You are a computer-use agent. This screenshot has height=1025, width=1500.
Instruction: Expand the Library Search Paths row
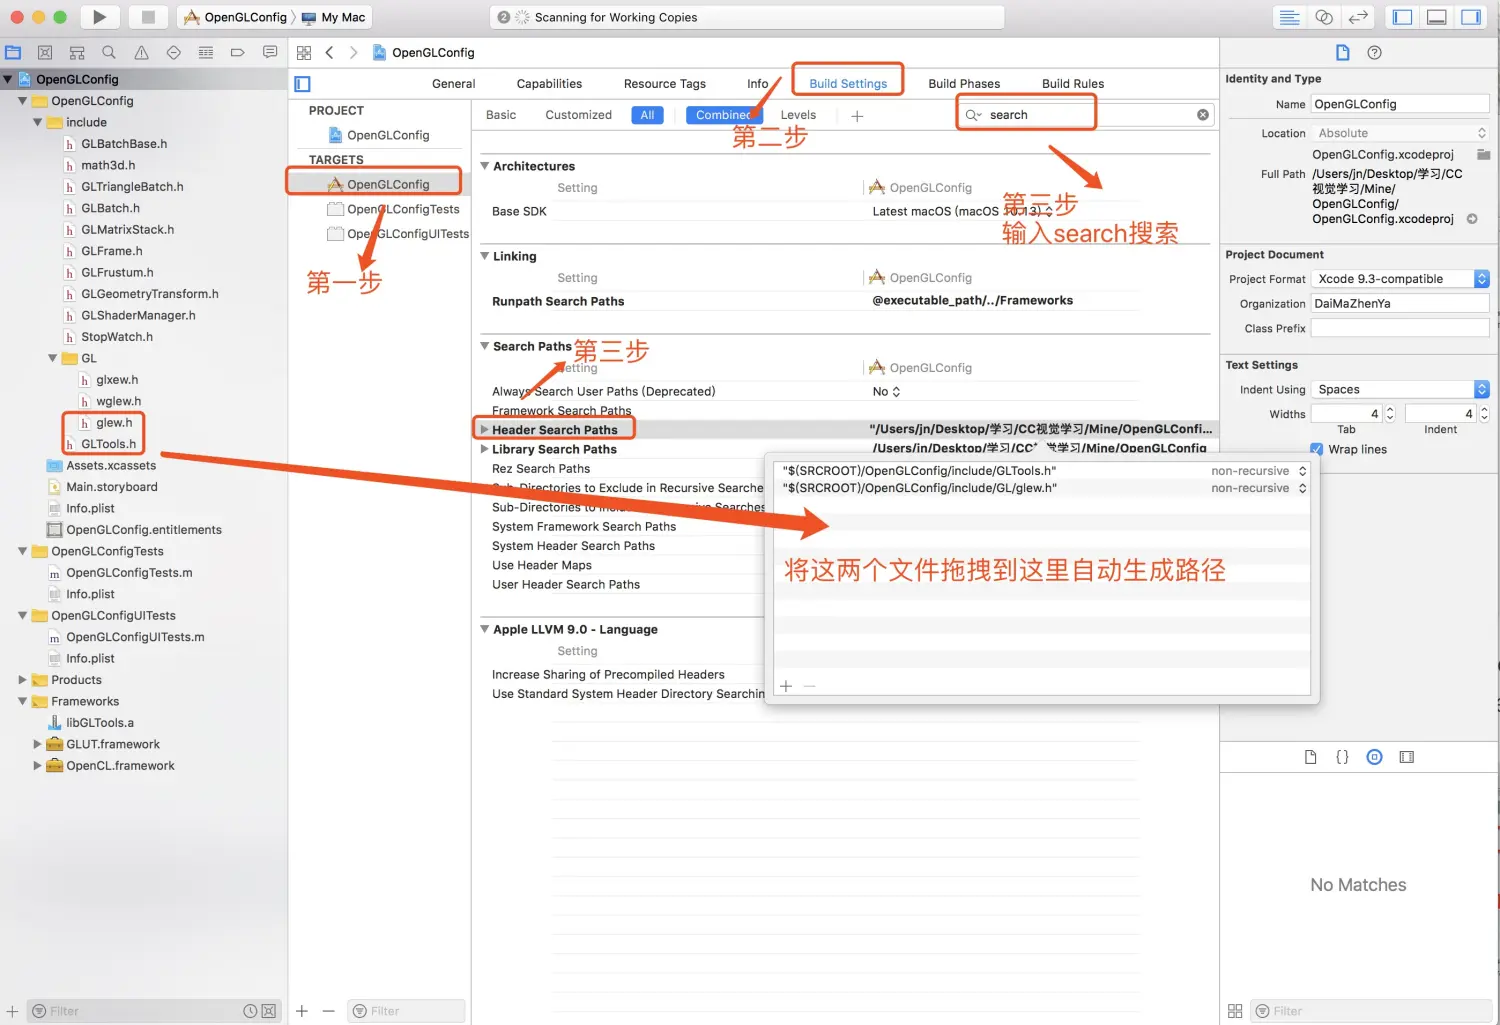coord(485,449)
